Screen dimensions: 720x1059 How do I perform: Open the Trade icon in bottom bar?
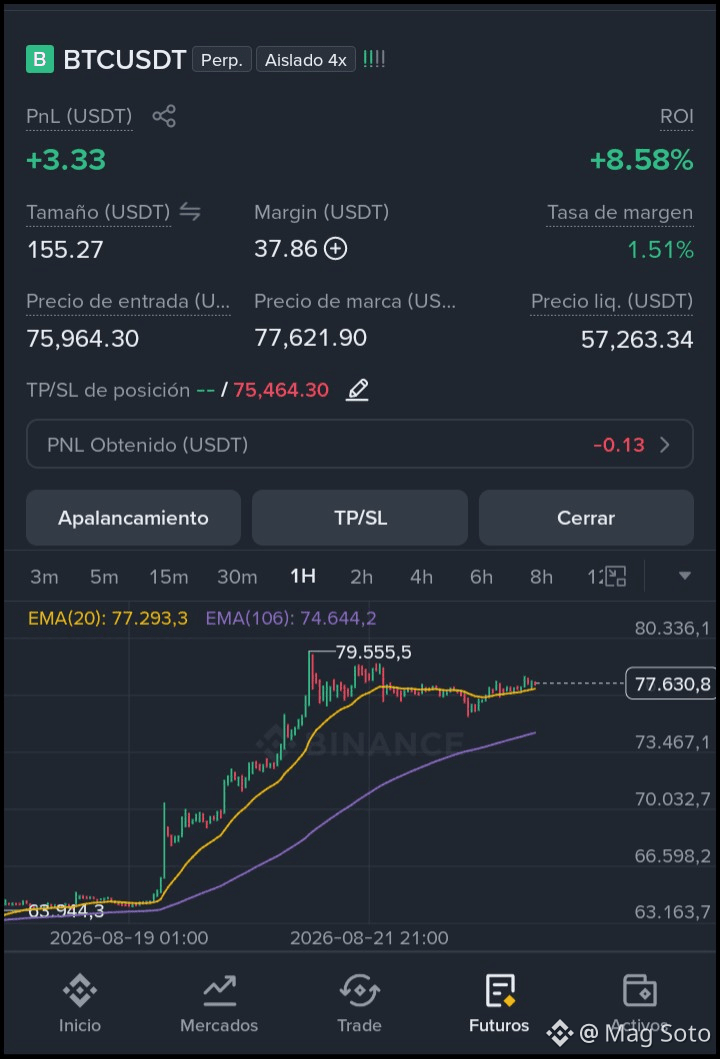(x=359, y=991)
